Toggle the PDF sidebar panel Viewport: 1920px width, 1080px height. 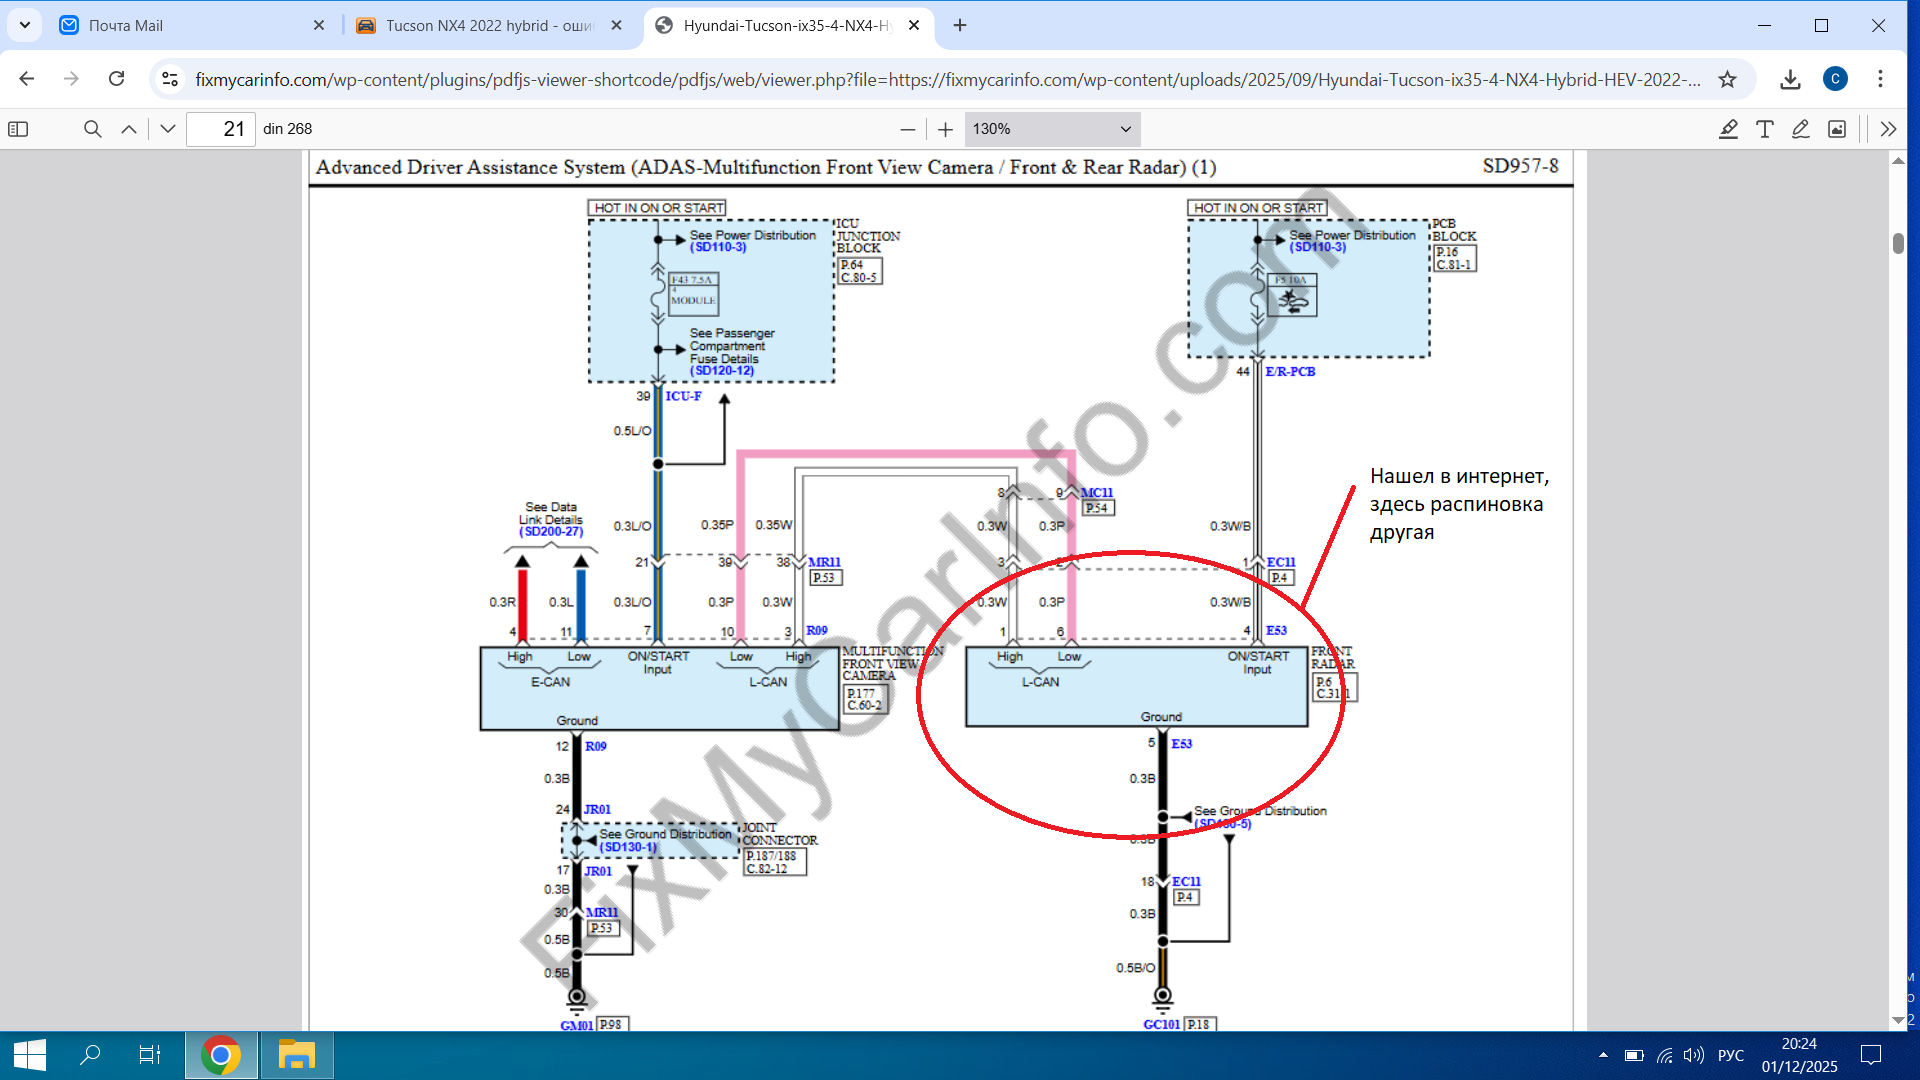(18, 129)
